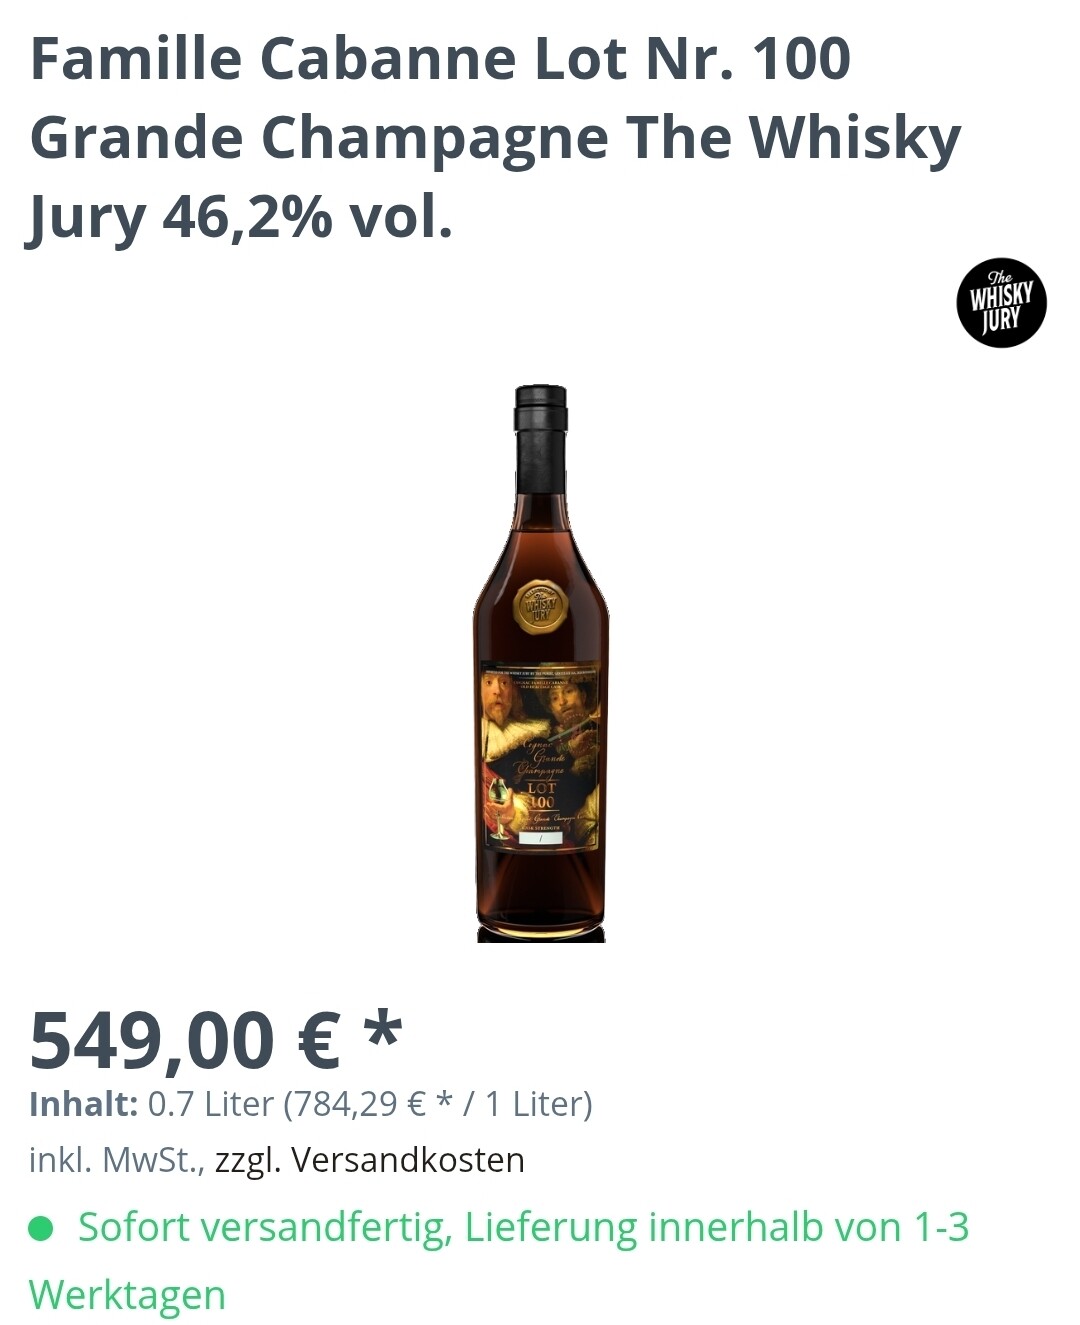This screenshot has width=1080, height=1325.
Task: Open the zzgl. Versandkosten link
Action: point(370,1160)
